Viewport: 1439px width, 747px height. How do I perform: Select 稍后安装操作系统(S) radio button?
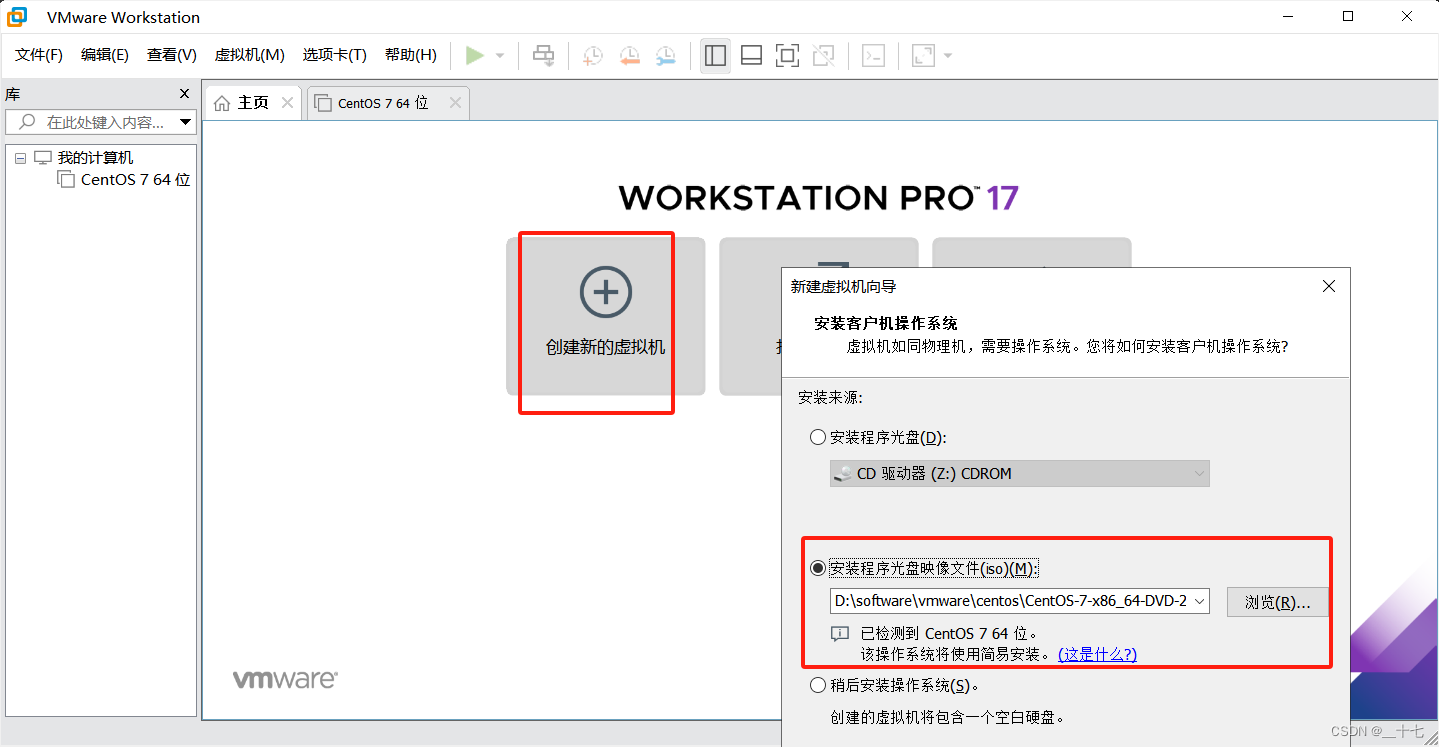click(x=818, y=685)
